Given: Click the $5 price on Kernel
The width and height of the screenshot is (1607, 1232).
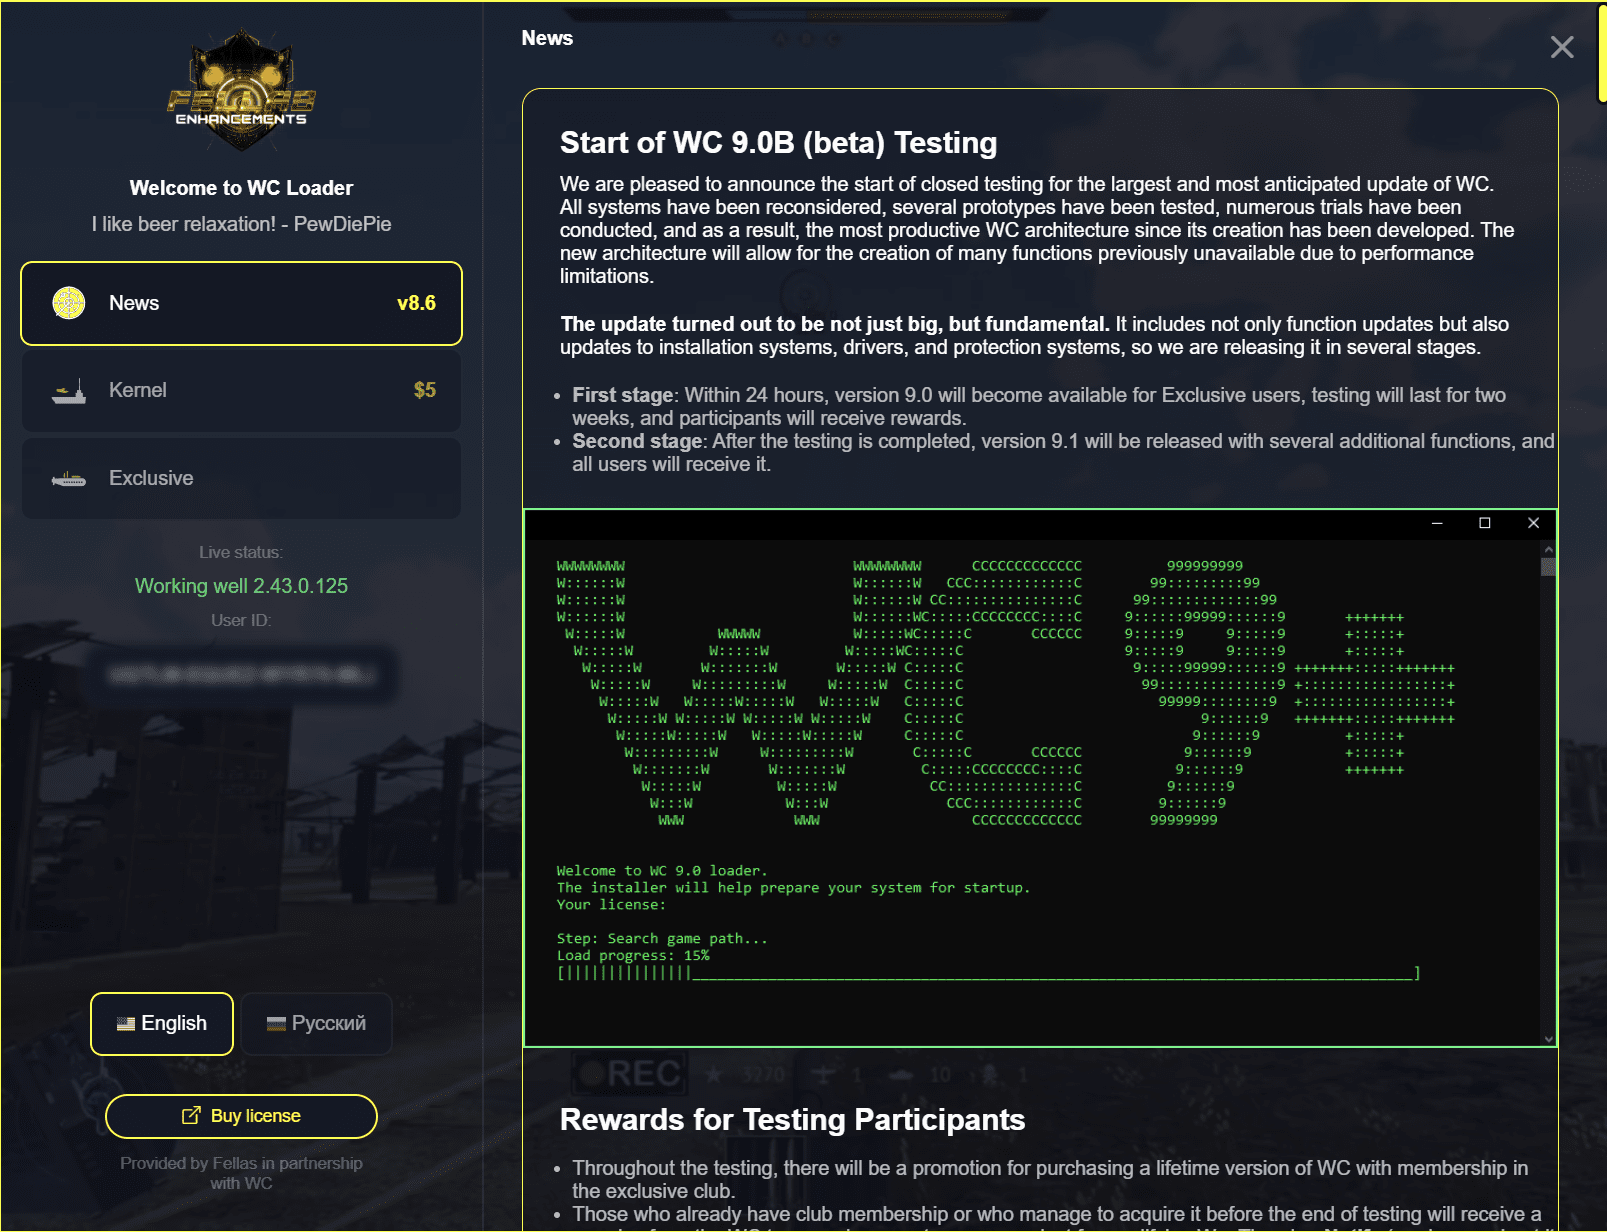Looking at the screenshot, I should [x=425, y=390].
